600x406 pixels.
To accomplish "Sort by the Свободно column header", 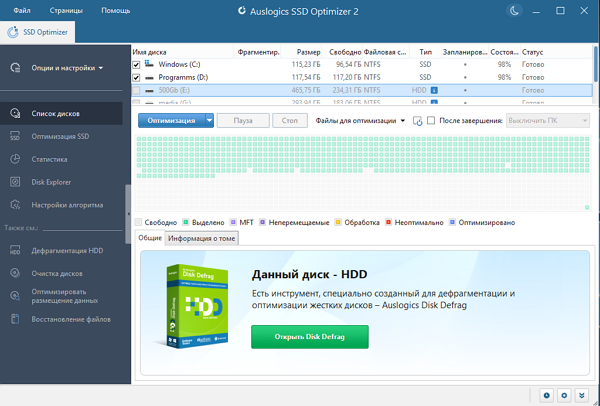I will coord(342,52).
